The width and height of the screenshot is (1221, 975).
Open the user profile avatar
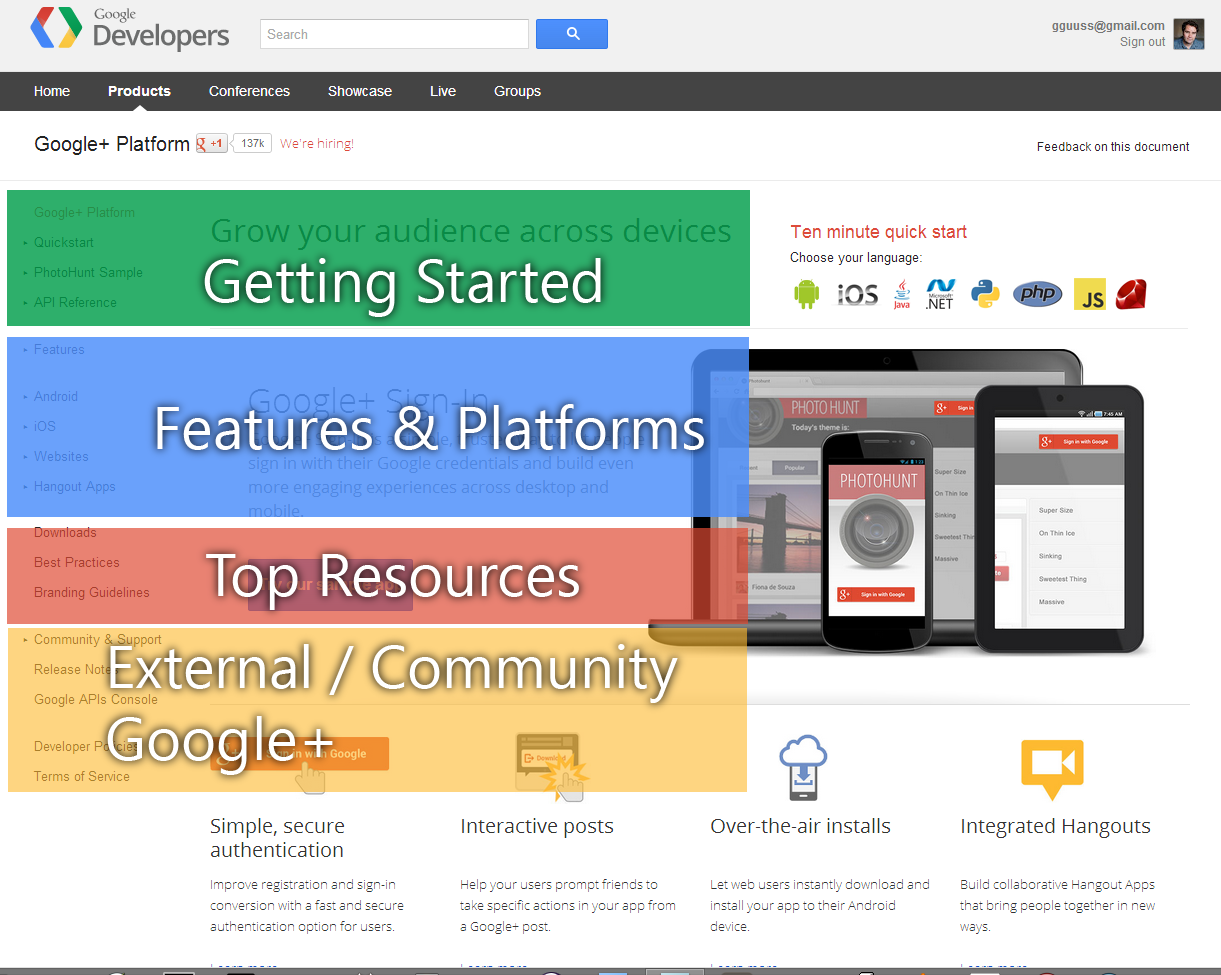coord(1189,33)
